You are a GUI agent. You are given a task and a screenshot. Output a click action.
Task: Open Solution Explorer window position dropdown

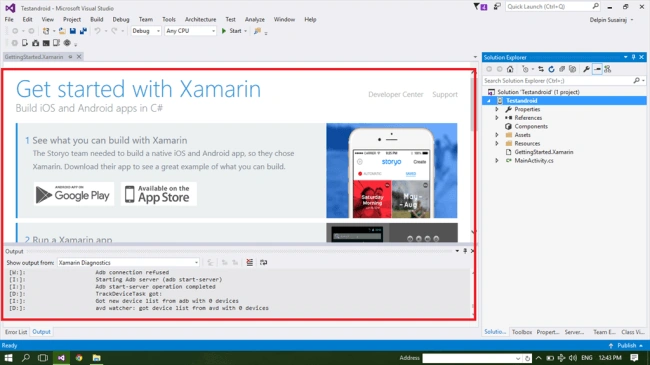coord(626,57)
